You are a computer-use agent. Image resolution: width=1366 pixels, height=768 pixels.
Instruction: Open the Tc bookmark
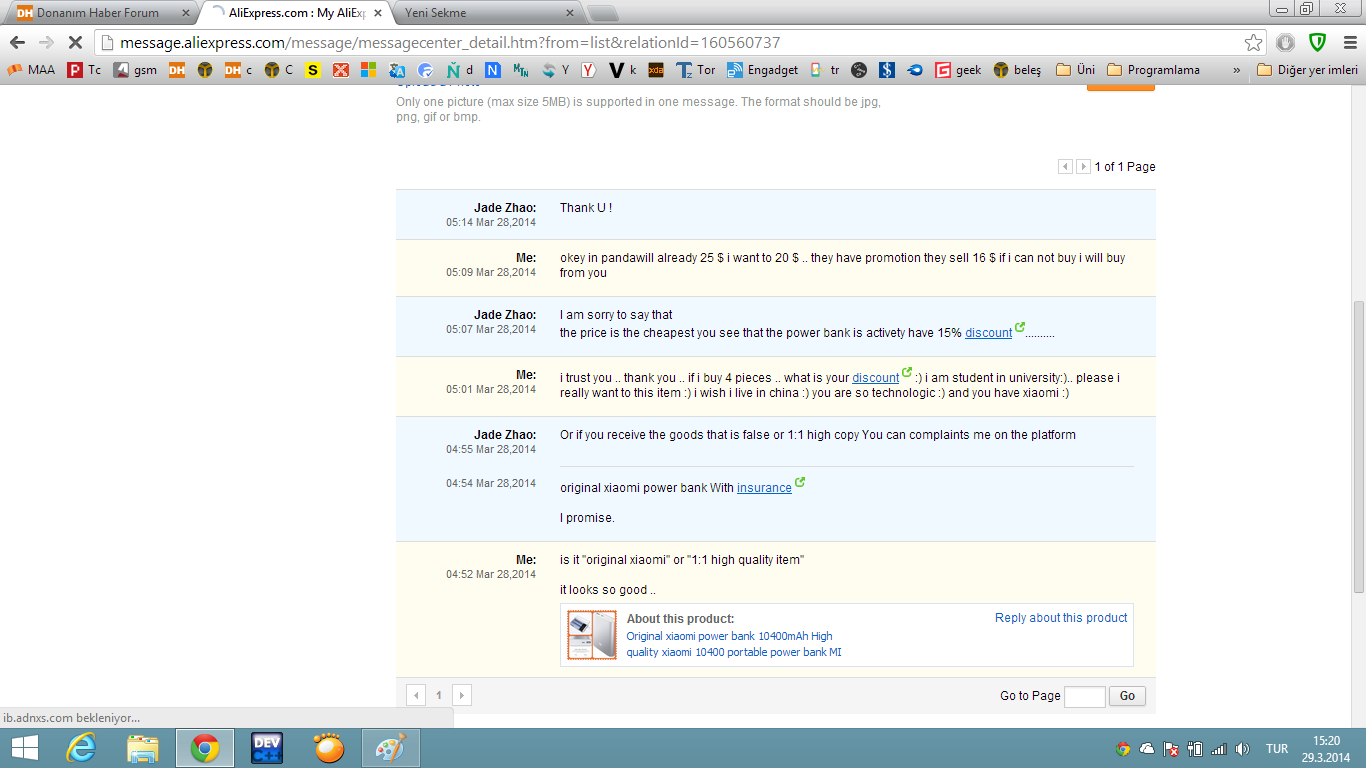85,70
